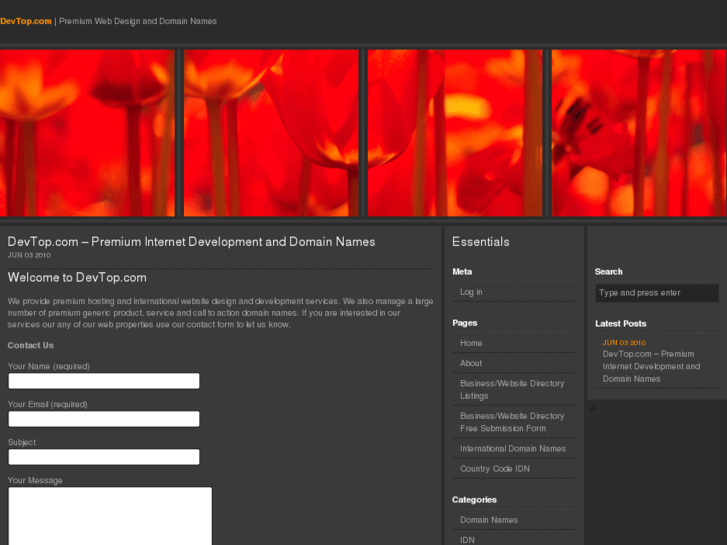Viewport: 727px width, 545px height.
Task: Click the 'Pages' sidebar heading
Action: tap(465, 323)
